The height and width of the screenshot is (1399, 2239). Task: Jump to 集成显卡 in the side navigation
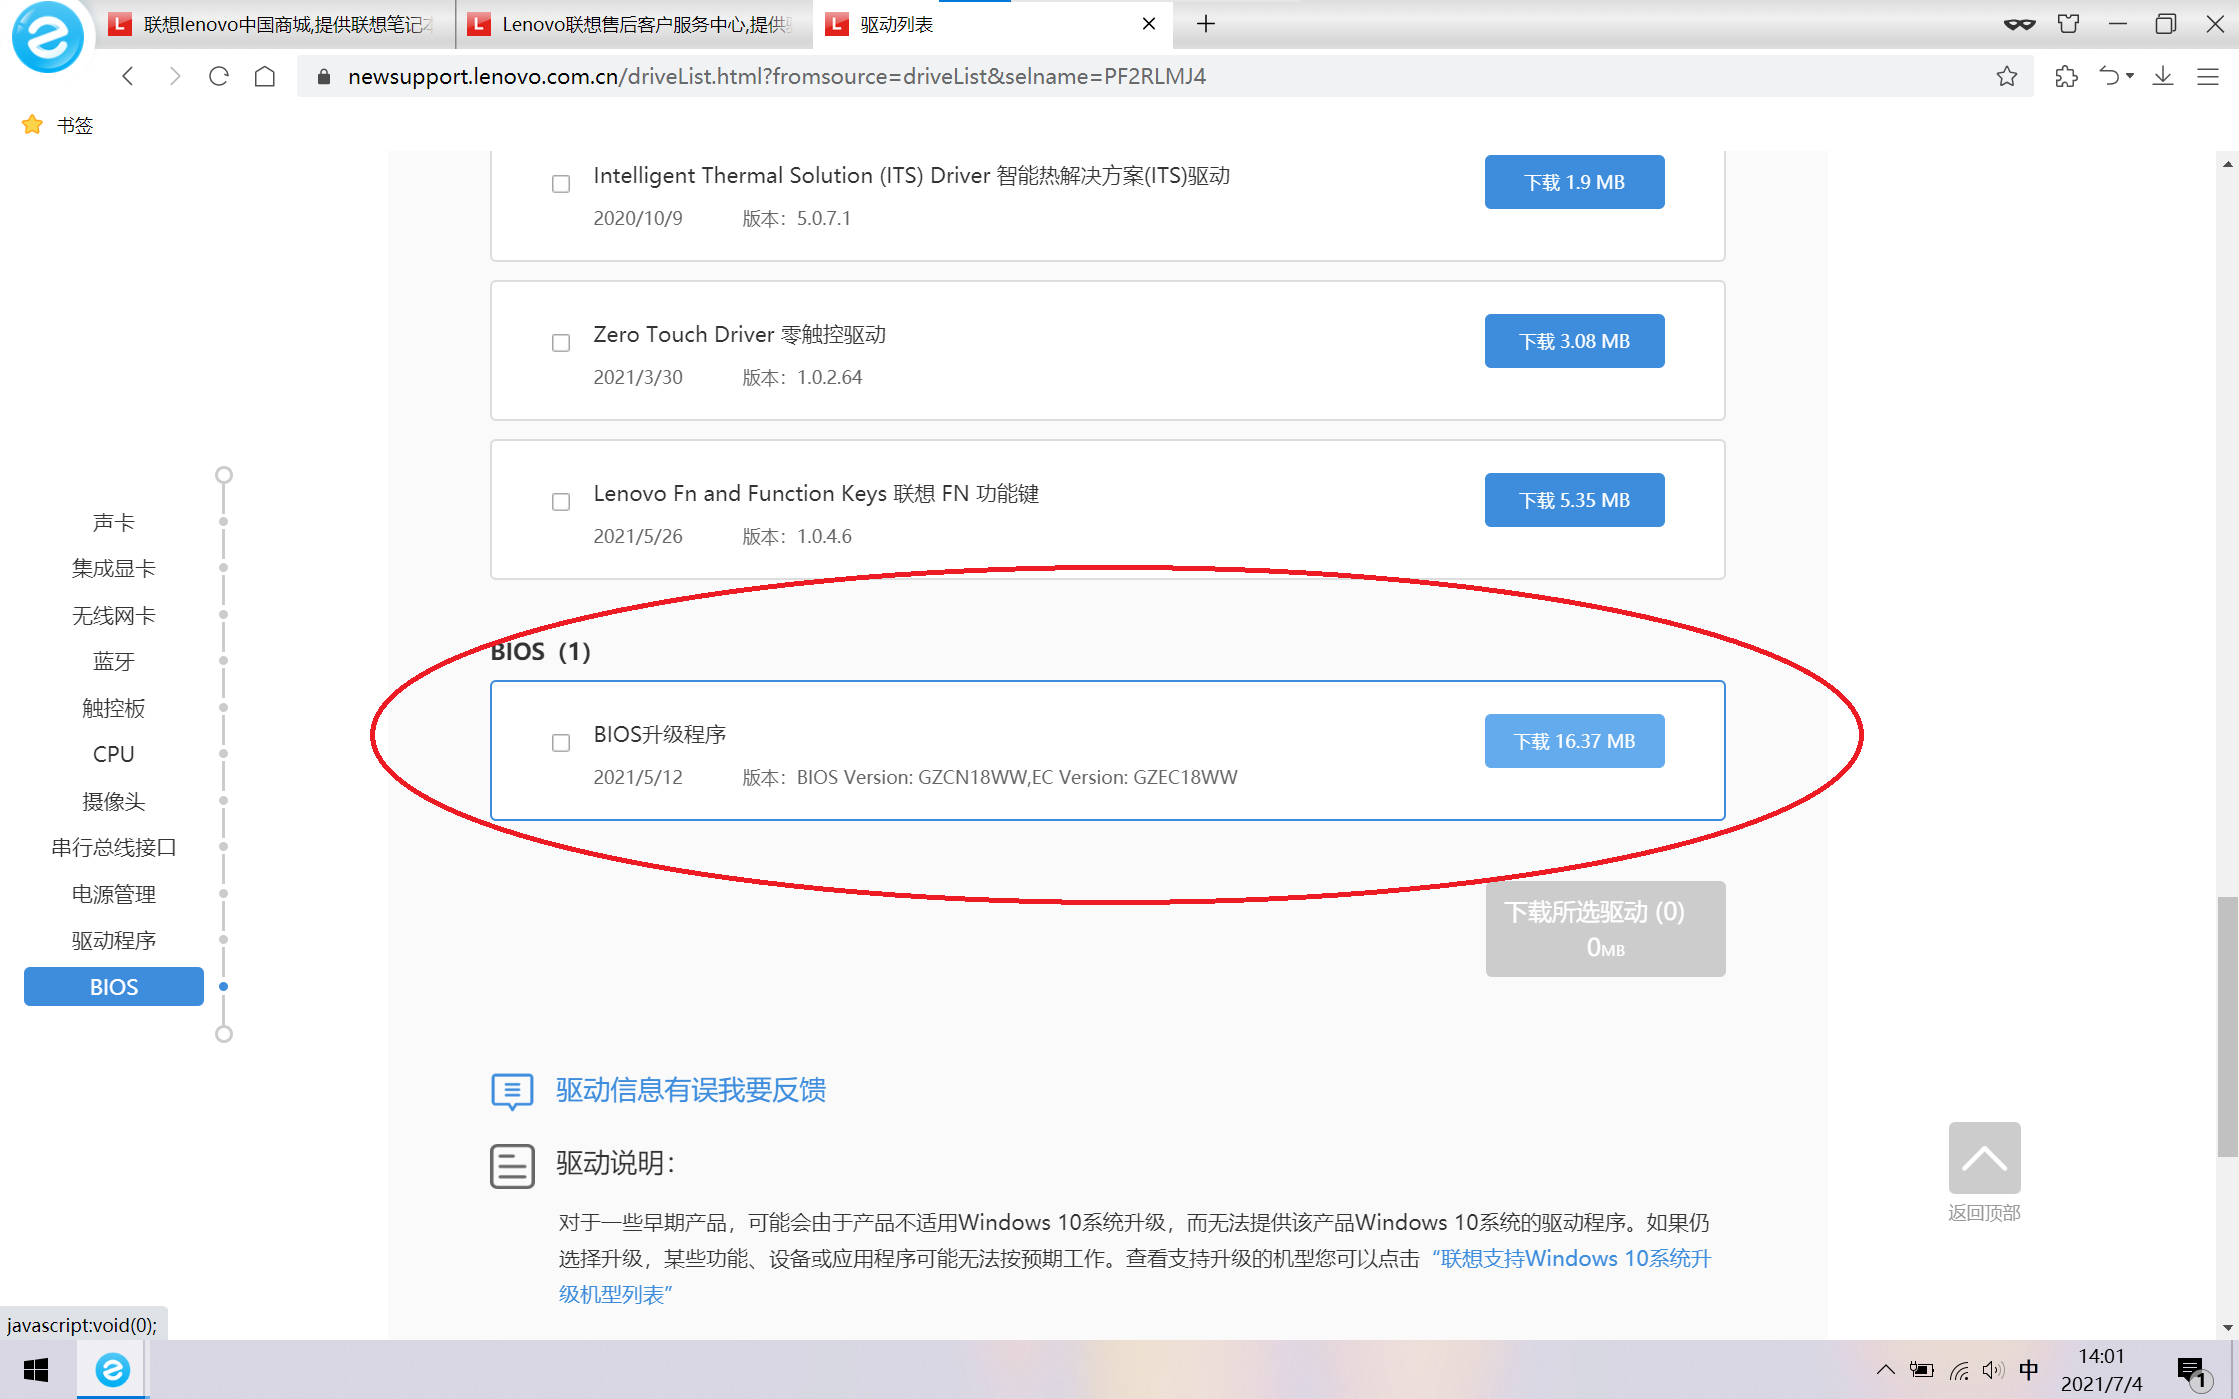[114, 568]
